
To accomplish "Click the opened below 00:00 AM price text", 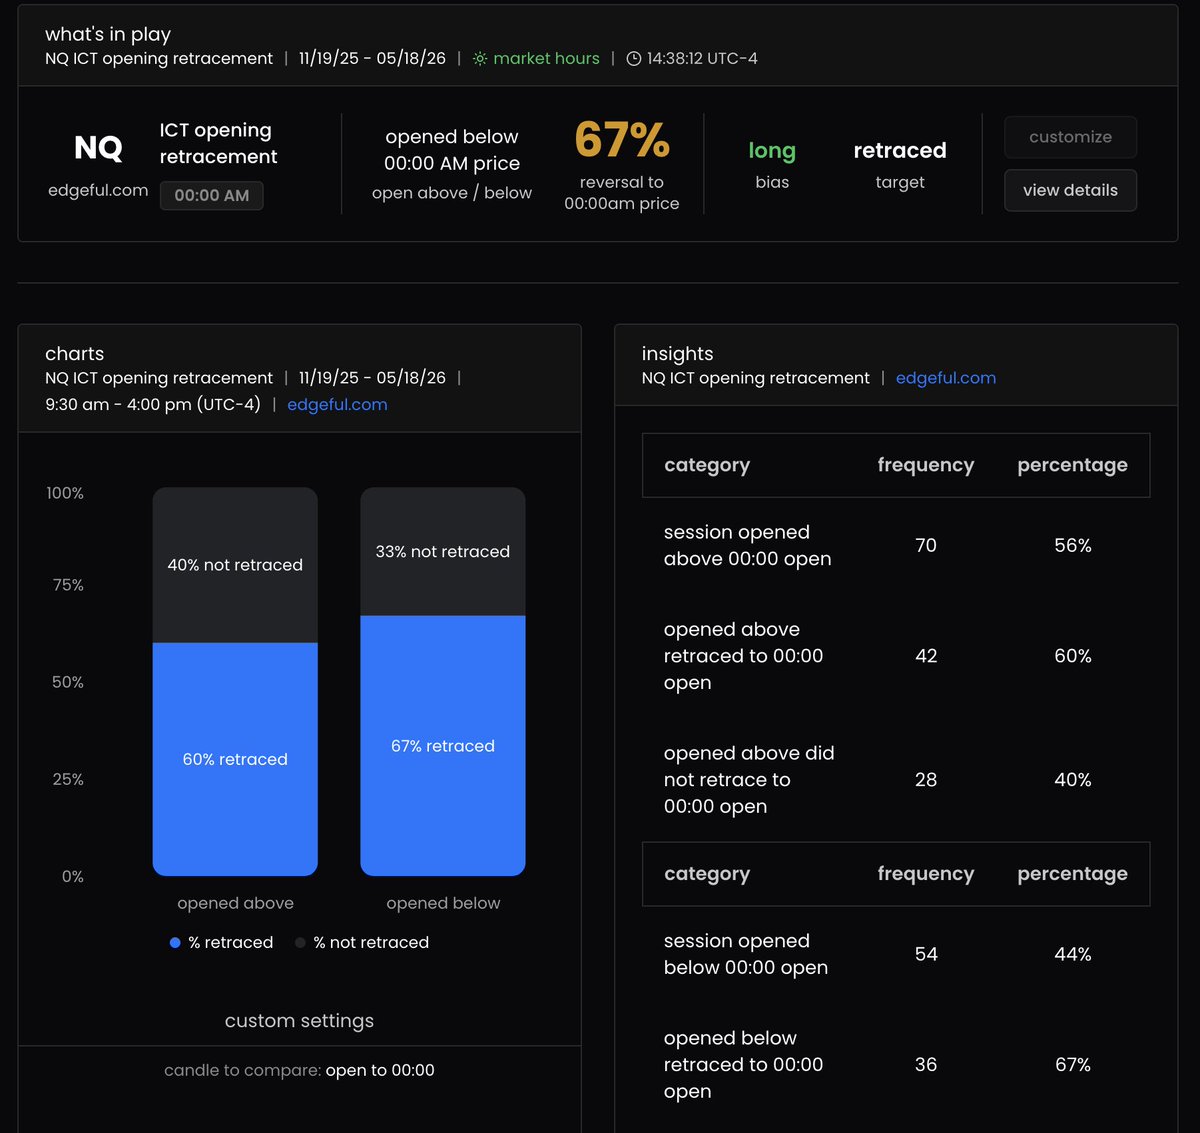I will pyautogui.click(x=452, y=150).
